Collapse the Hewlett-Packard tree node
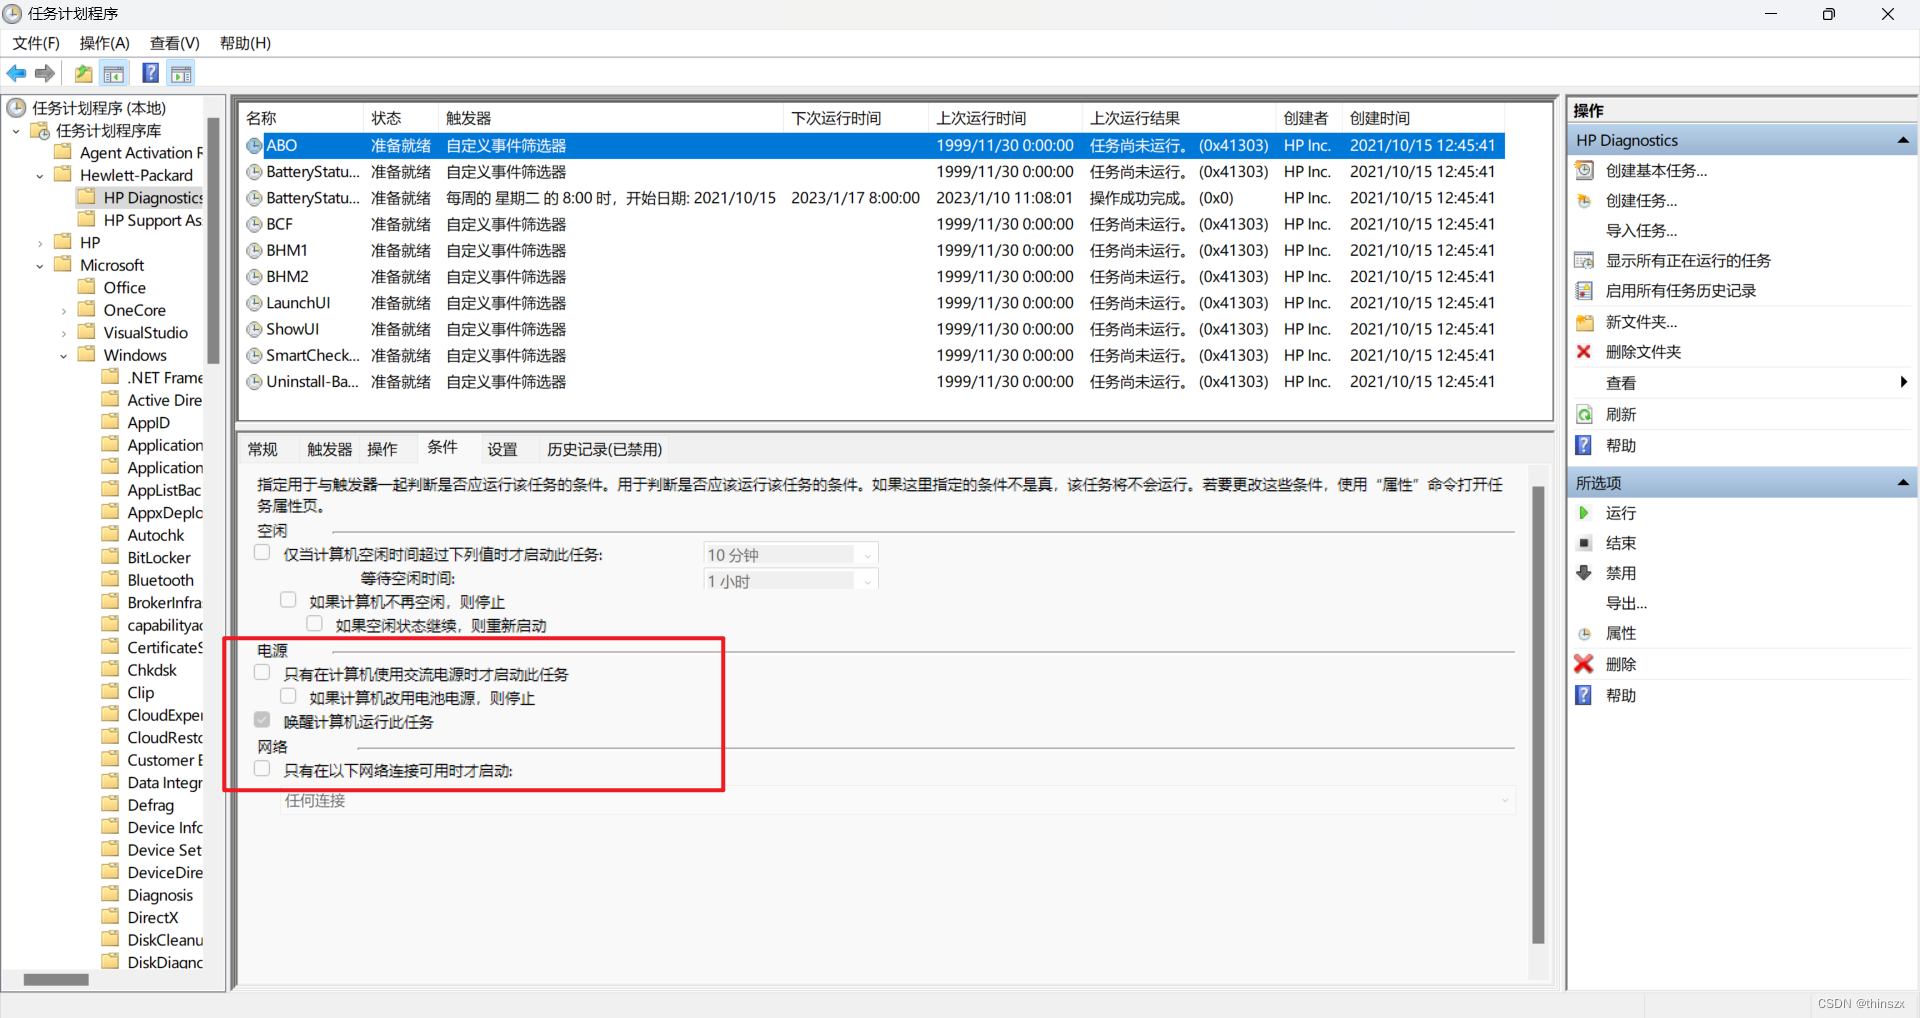This screenshot has width=1920, height=1018. pyautogui.click(x=40, y=176)
